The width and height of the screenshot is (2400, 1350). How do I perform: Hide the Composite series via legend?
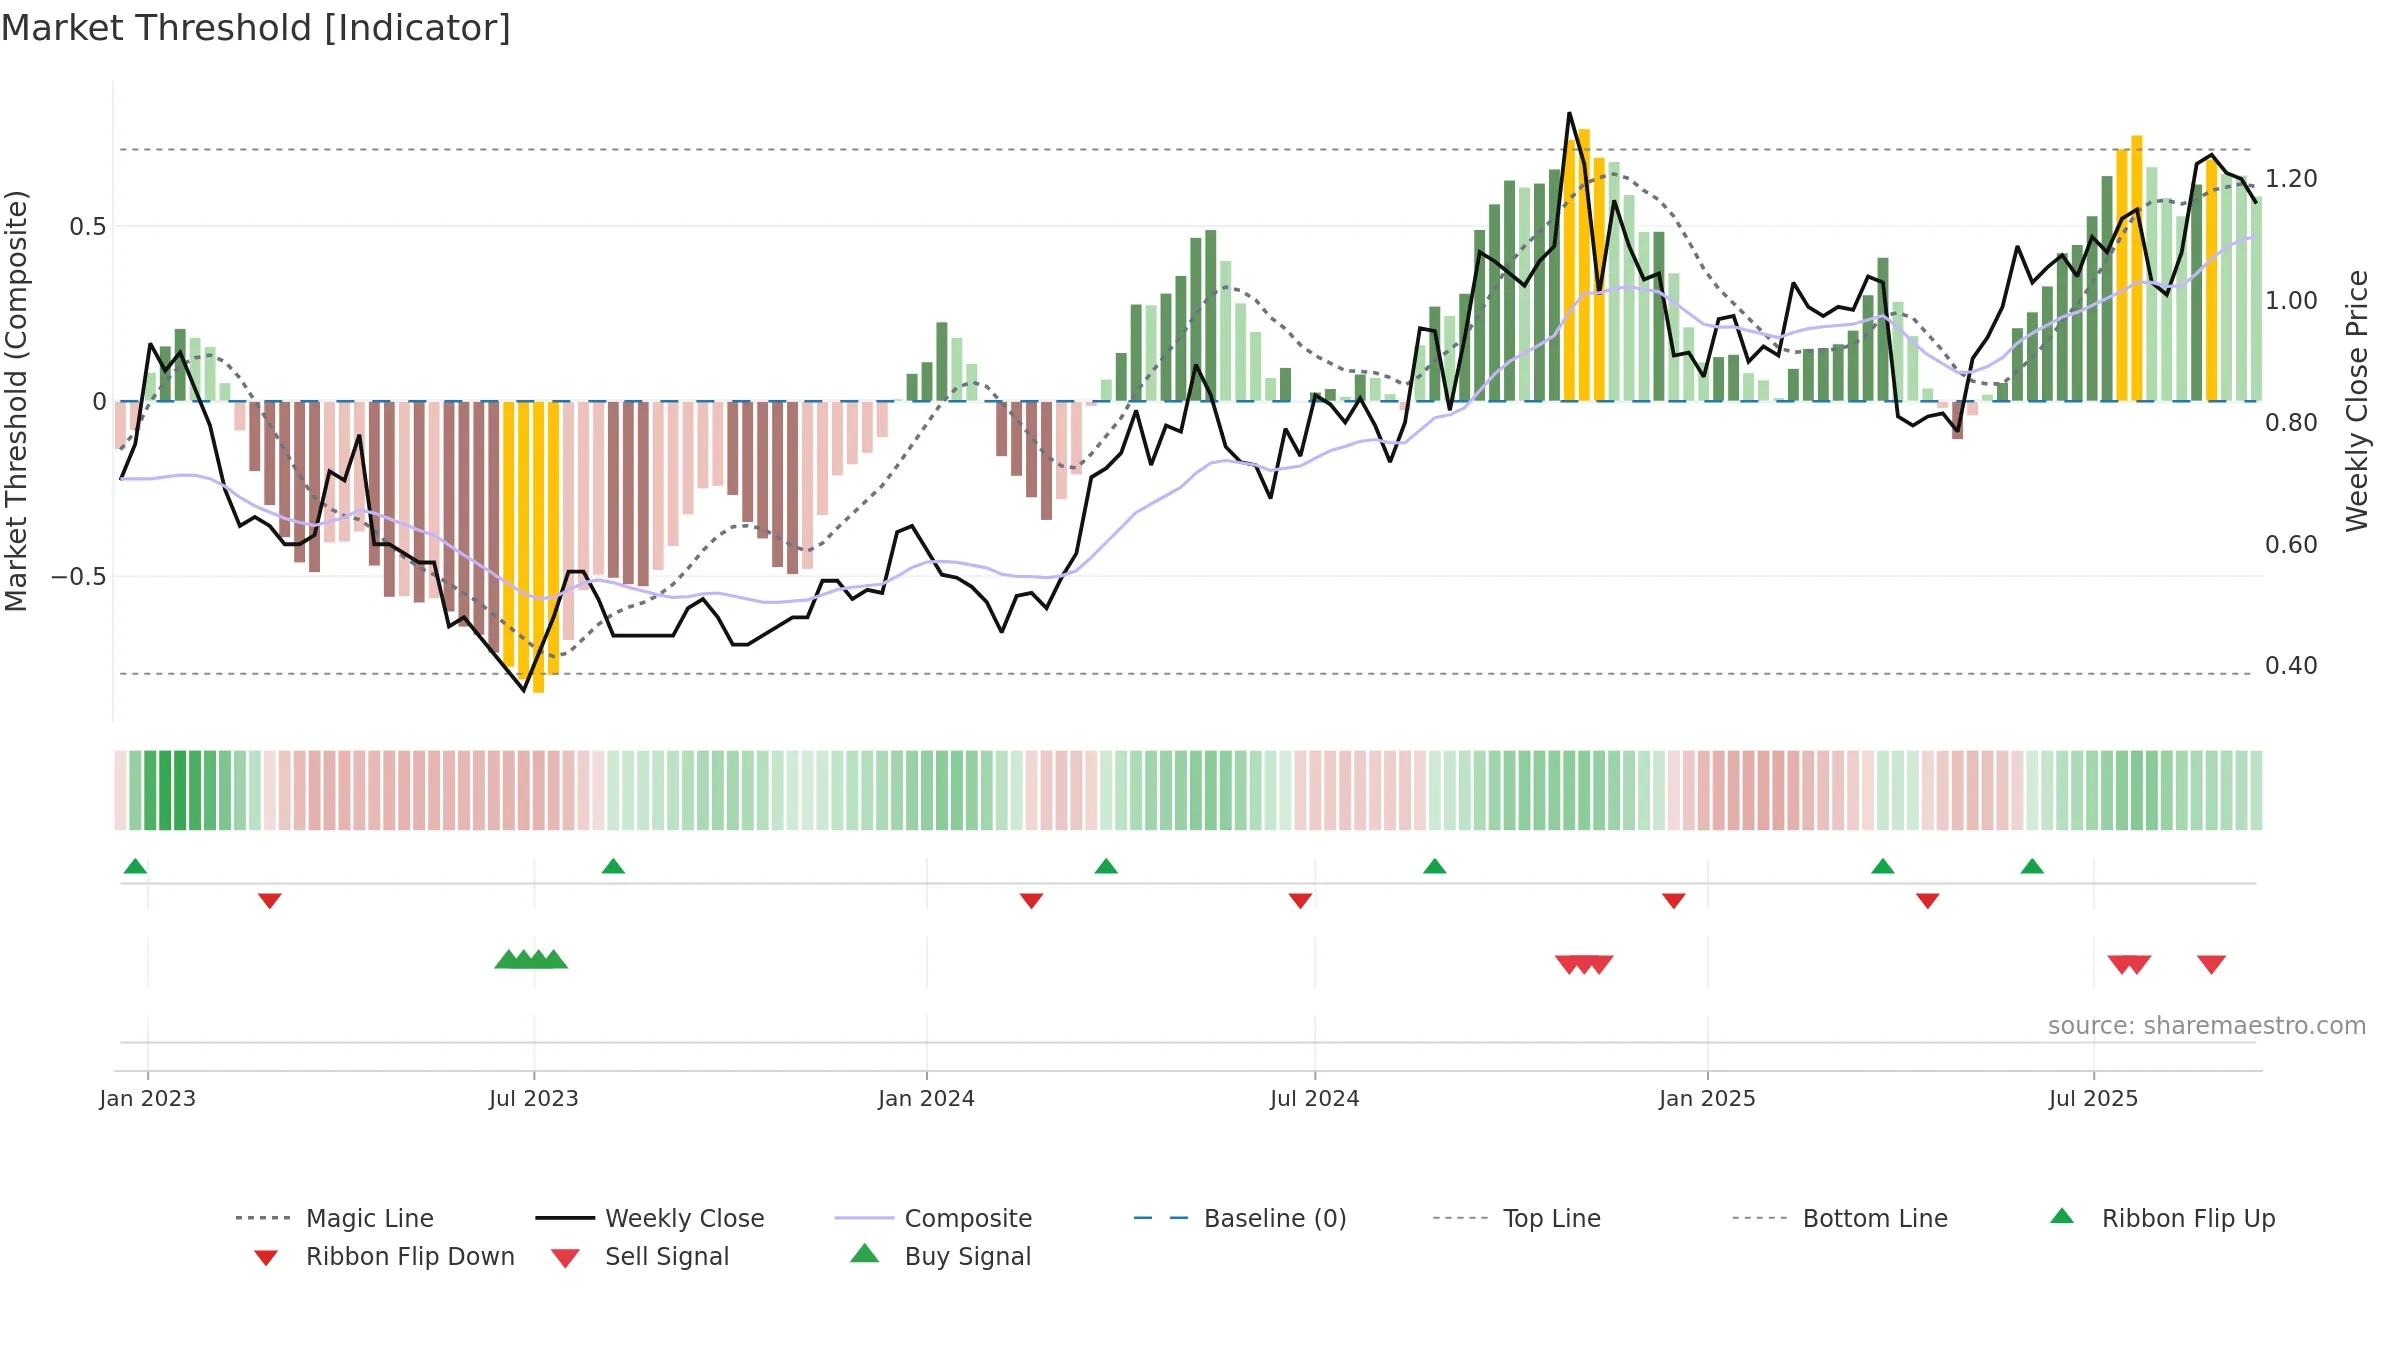[x=933, y=1218]
